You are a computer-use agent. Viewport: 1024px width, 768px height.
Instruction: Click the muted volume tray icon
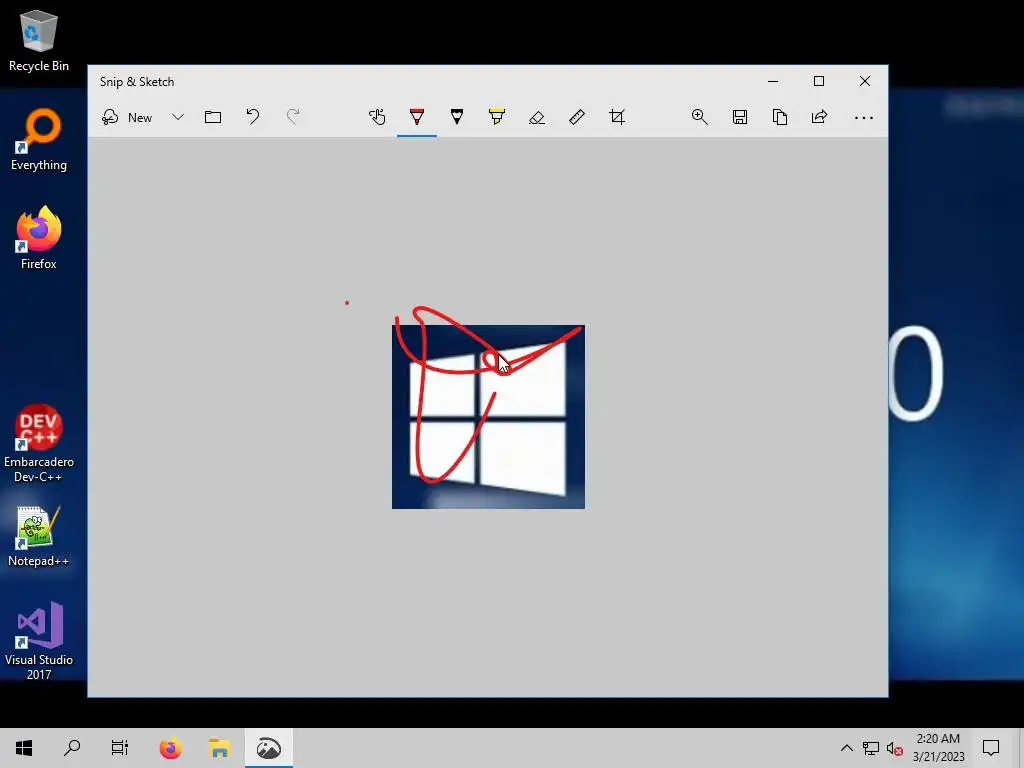(x=895, y=748)
